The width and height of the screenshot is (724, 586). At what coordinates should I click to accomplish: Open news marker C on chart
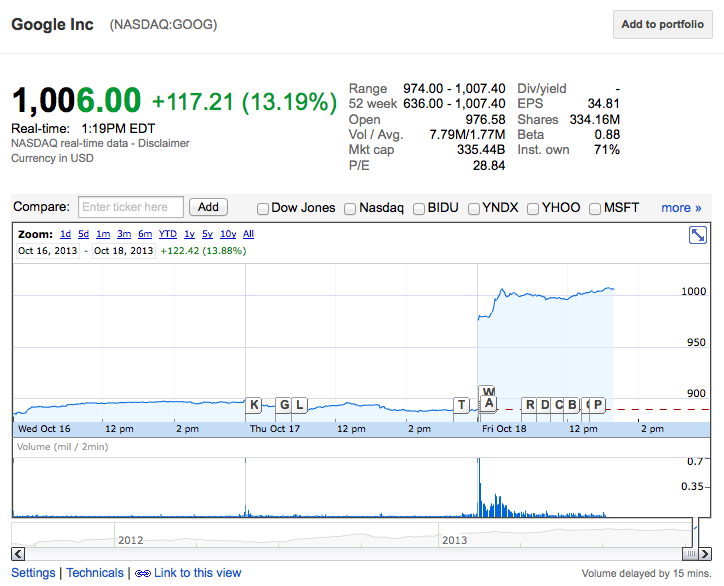pos(558,405)
